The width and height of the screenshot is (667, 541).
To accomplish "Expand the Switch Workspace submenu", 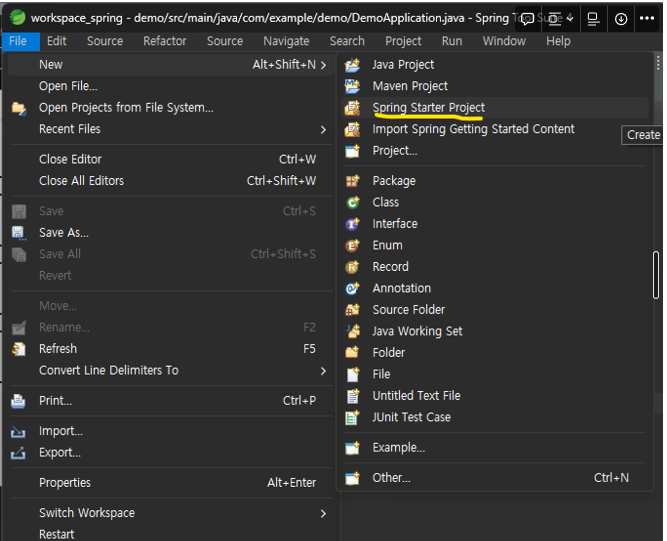I will coord(323,513).
